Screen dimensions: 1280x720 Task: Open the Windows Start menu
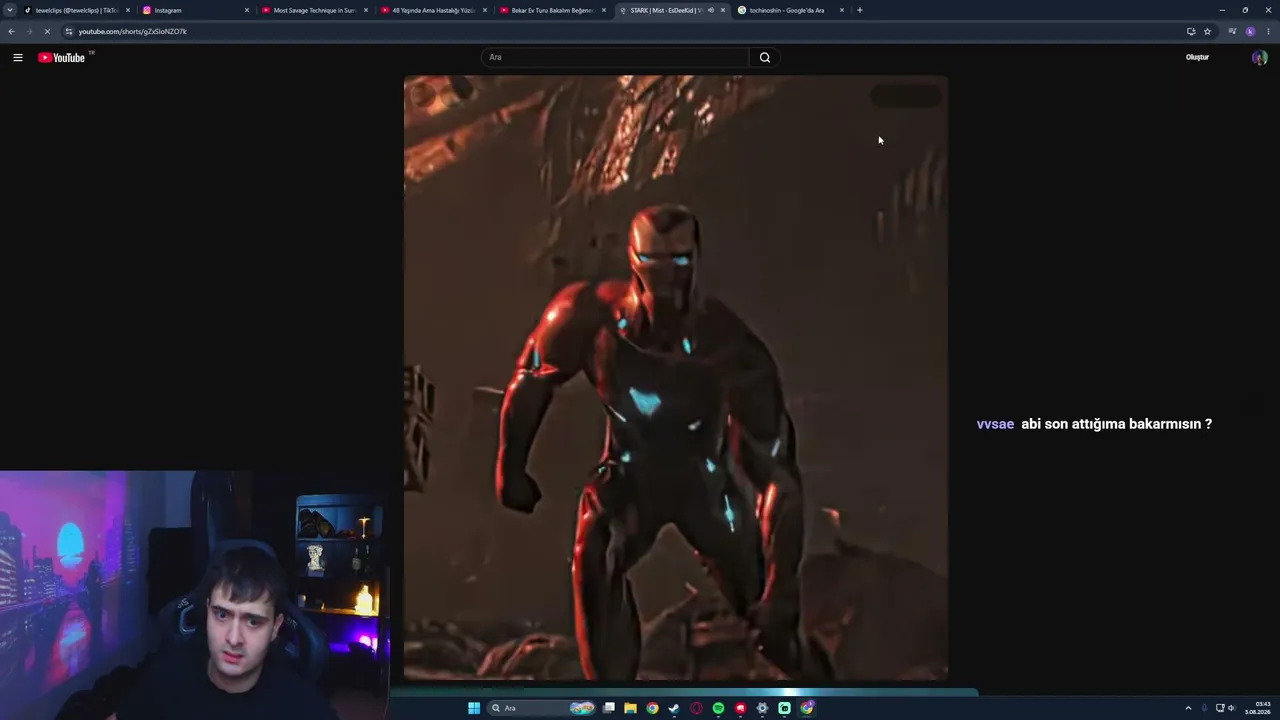pyautogui.click(x=474, y=708)
